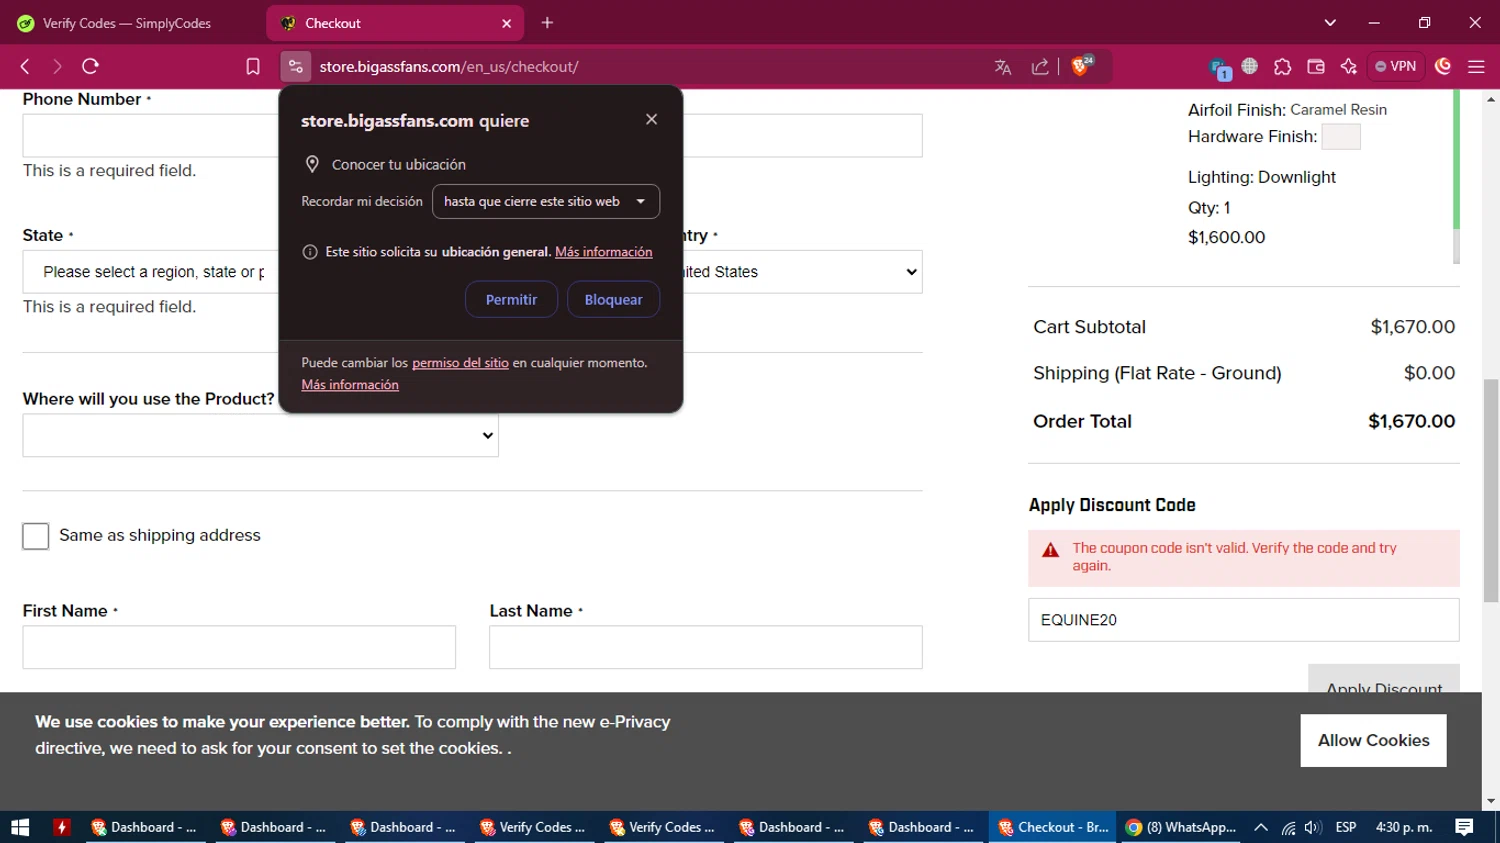Open the network Wi-Fi tray icon
1500x843 pixels.
coord(1288,827)
